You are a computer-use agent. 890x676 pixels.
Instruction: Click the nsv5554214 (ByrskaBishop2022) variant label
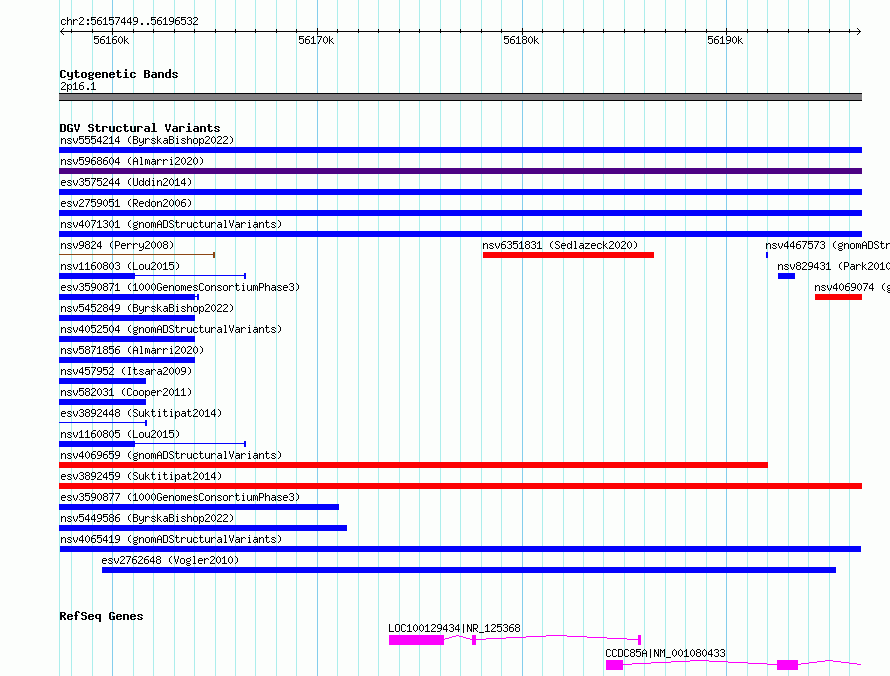[x=147, y=140]
